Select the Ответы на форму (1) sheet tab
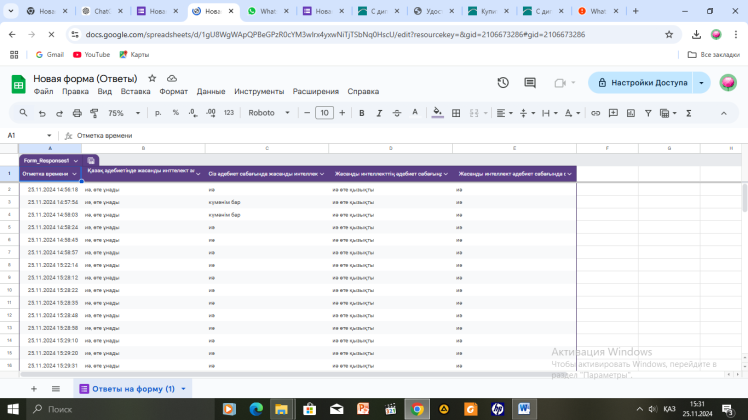 133,389
